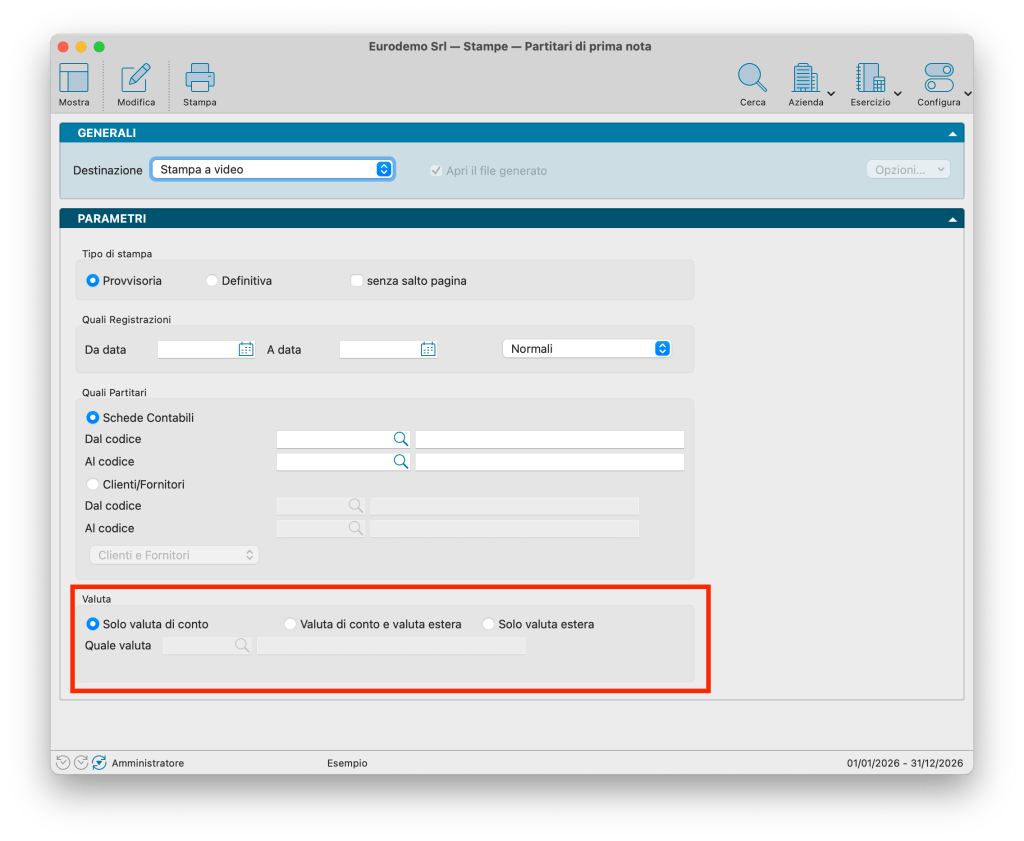Collapse the PARAMETRI section

coord(952,219)
